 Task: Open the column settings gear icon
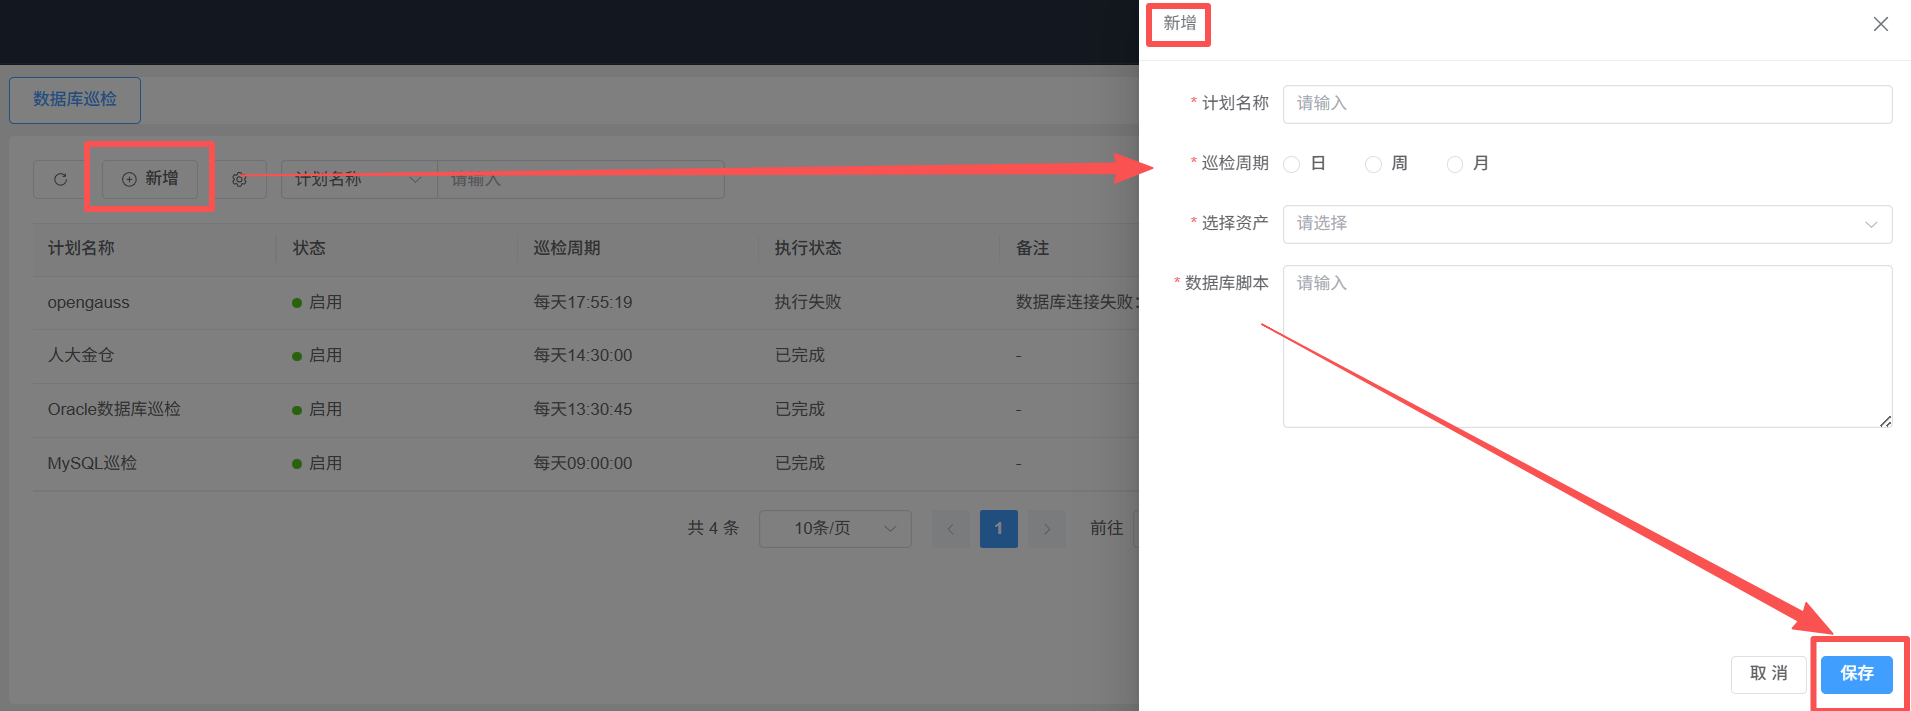(239, 179)
